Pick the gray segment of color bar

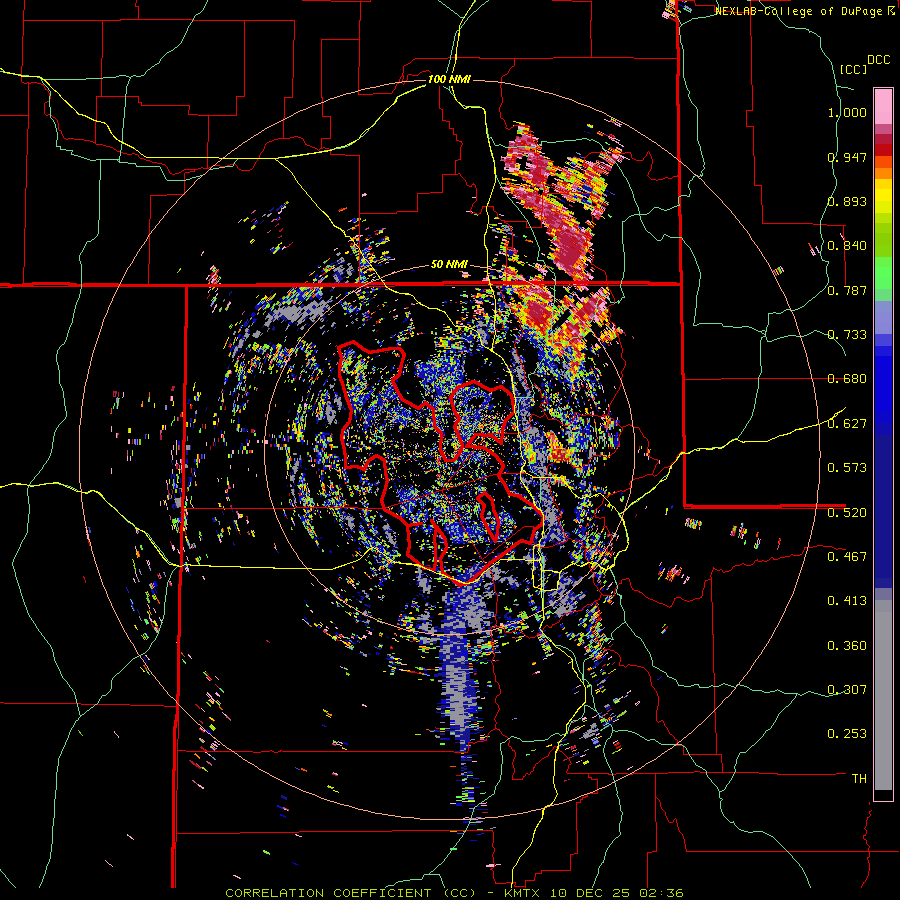[883, 695]
